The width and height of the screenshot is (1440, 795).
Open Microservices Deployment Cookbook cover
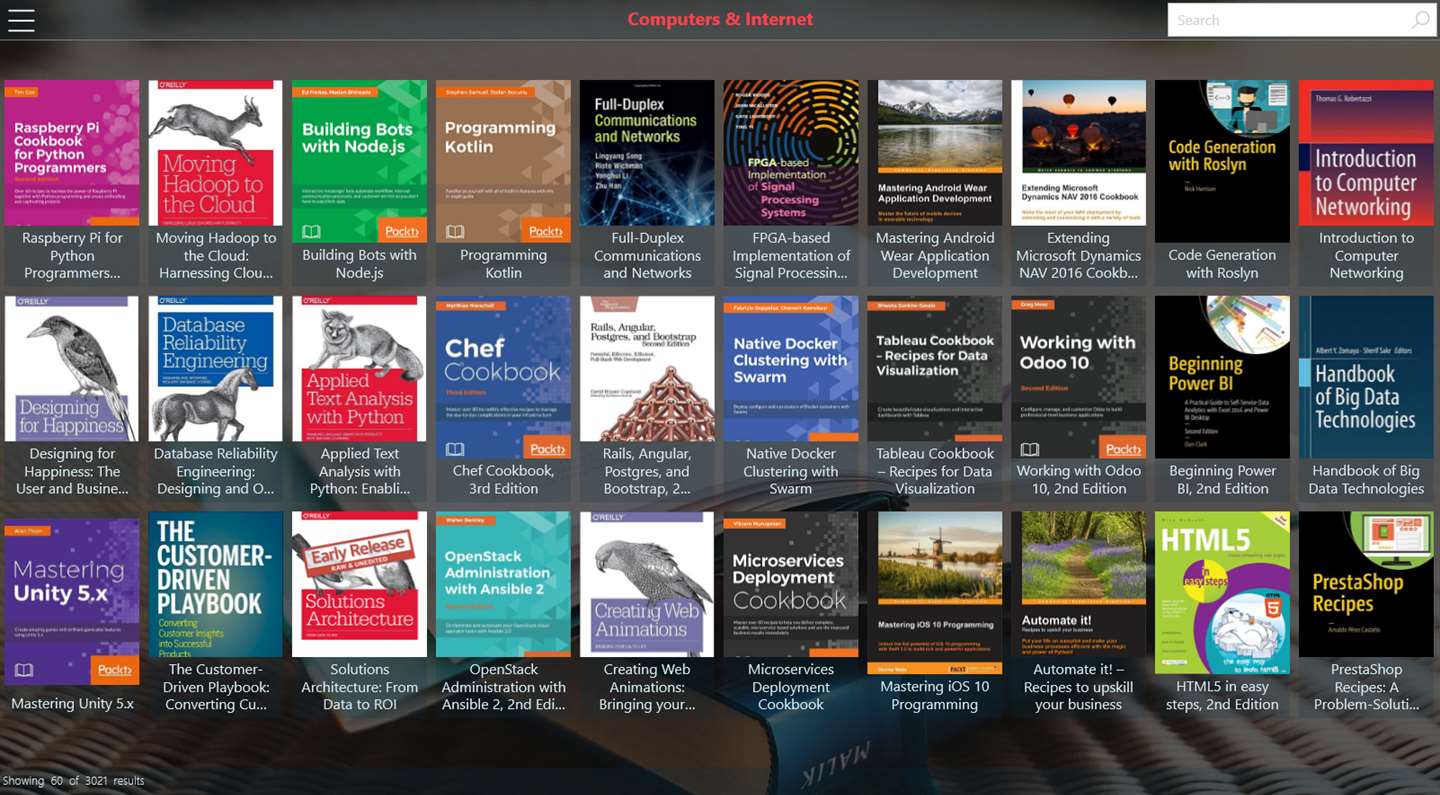(791, 585)
